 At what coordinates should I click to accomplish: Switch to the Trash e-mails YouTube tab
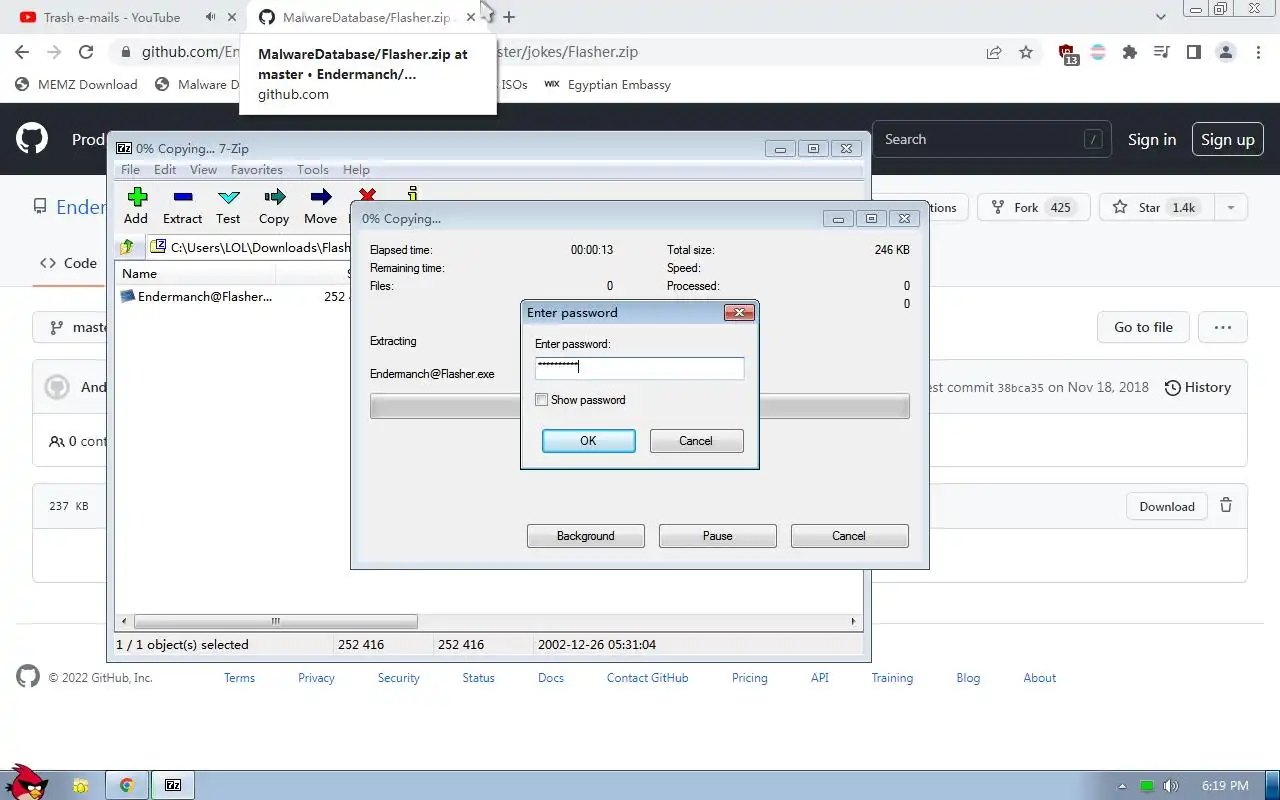coord(111,17)
